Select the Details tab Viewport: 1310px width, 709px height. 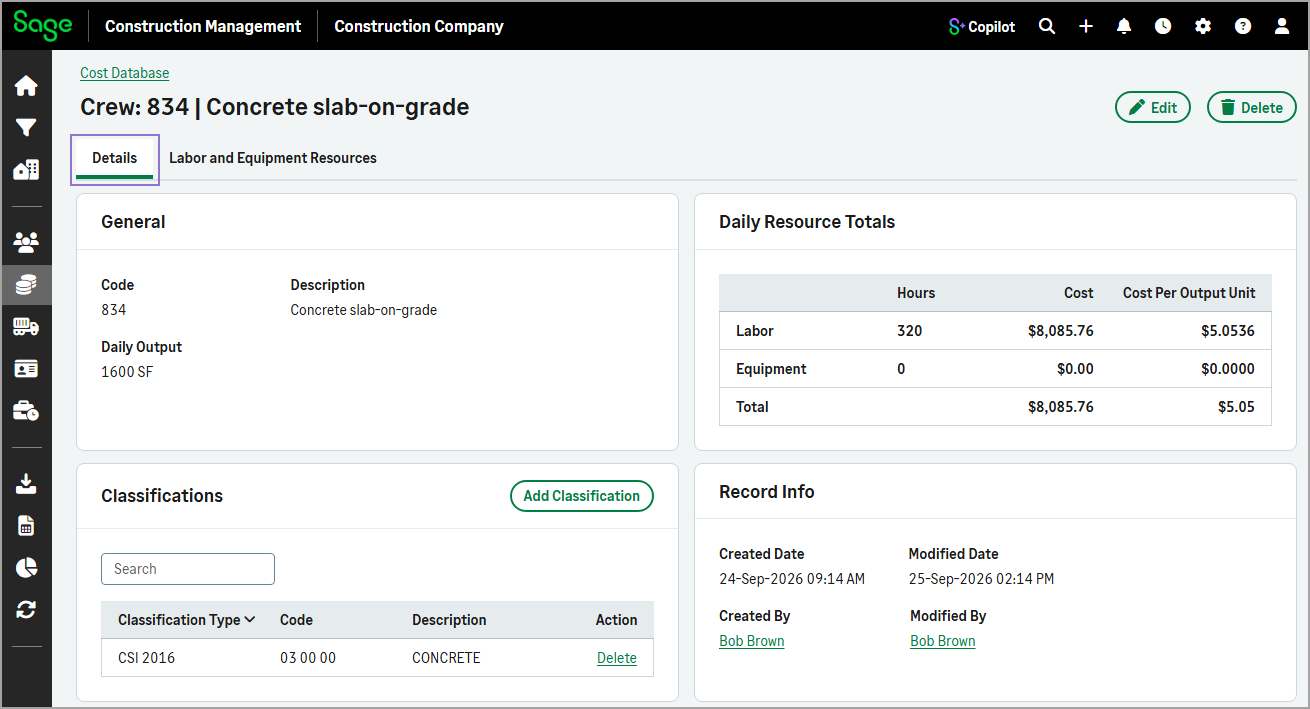115,158
